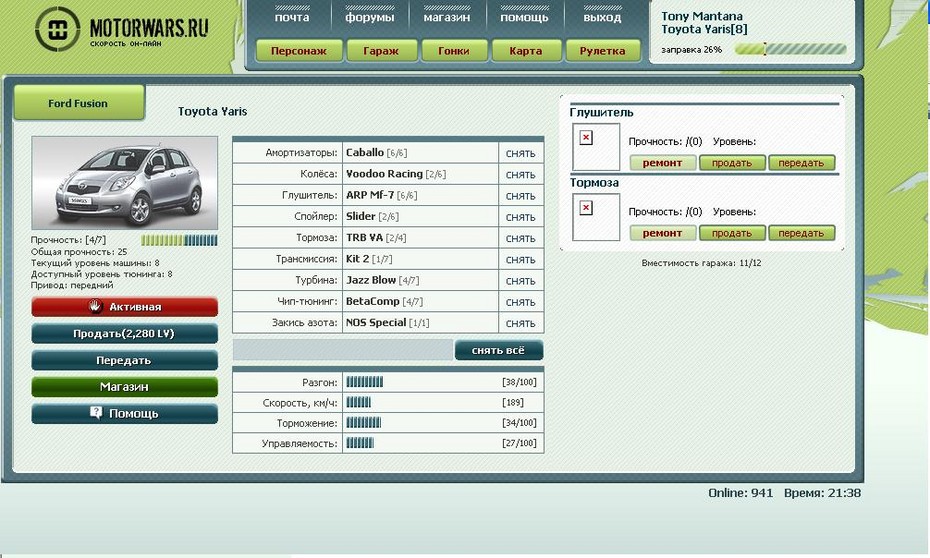This screenshot has height=558, width=930.
Task: Click broken image icon under Глушитель
Action: coord(586,138)
